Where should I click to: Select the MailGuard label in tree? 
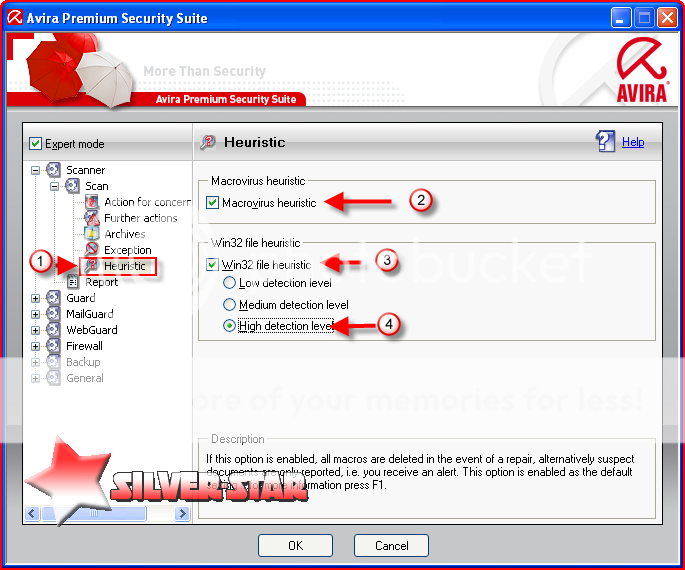click(x=90, y=314)
